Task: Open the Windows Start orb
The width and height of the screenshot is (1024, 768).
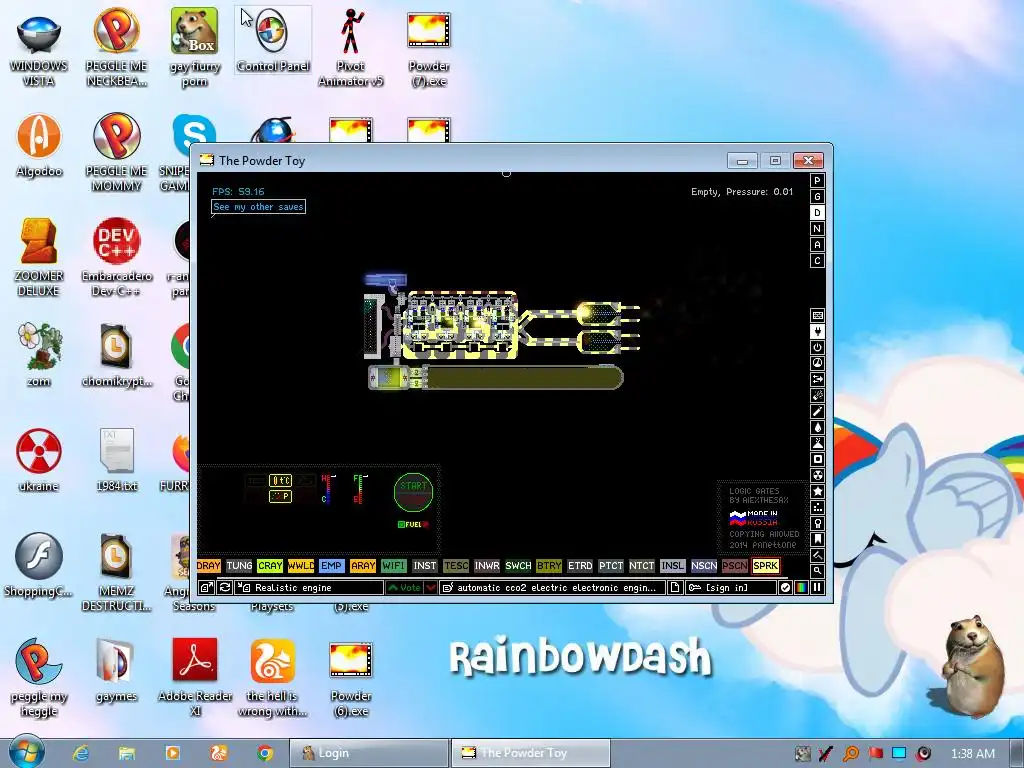Action: [x=26, y=751]
